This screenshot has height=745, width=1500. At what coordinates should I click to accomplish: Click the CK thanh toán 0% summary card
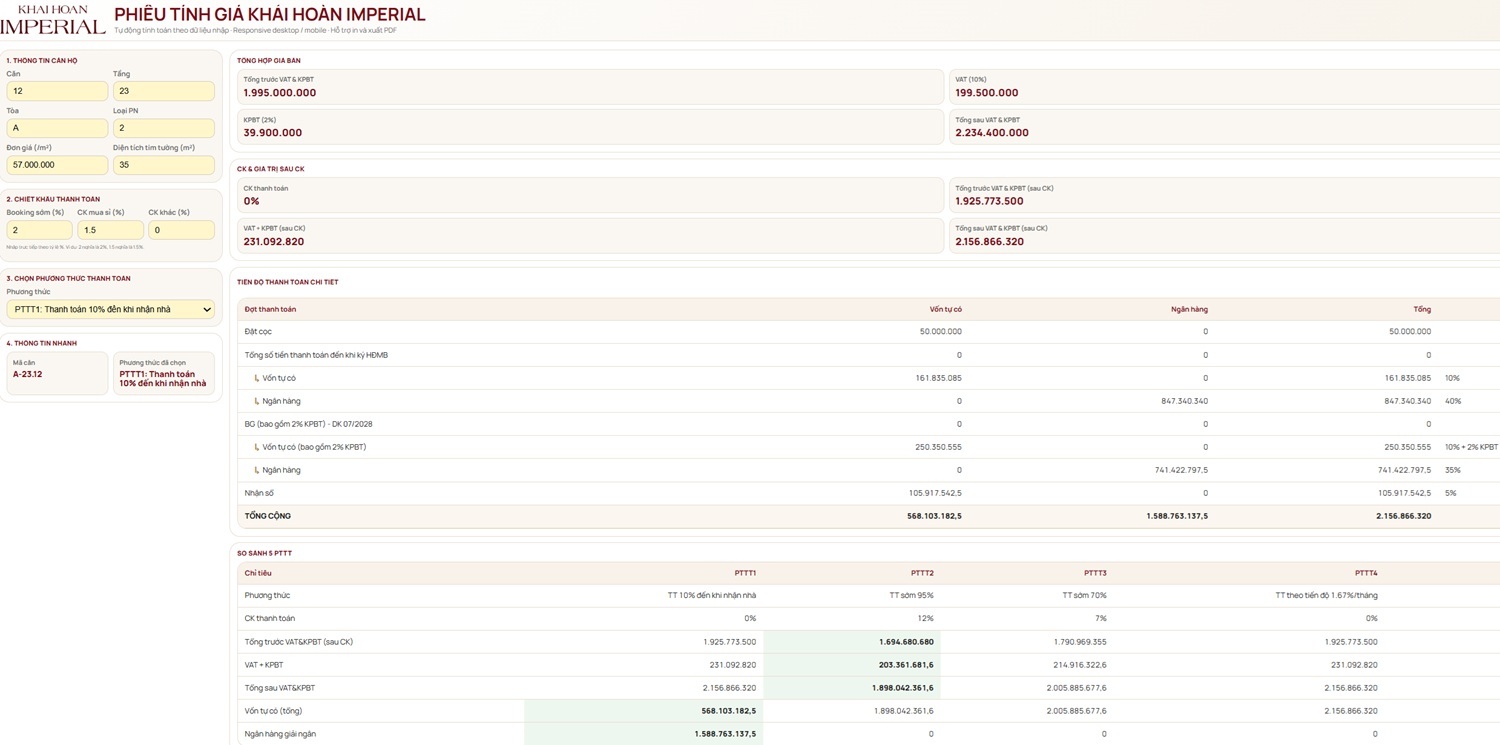[x=590, y=195]
